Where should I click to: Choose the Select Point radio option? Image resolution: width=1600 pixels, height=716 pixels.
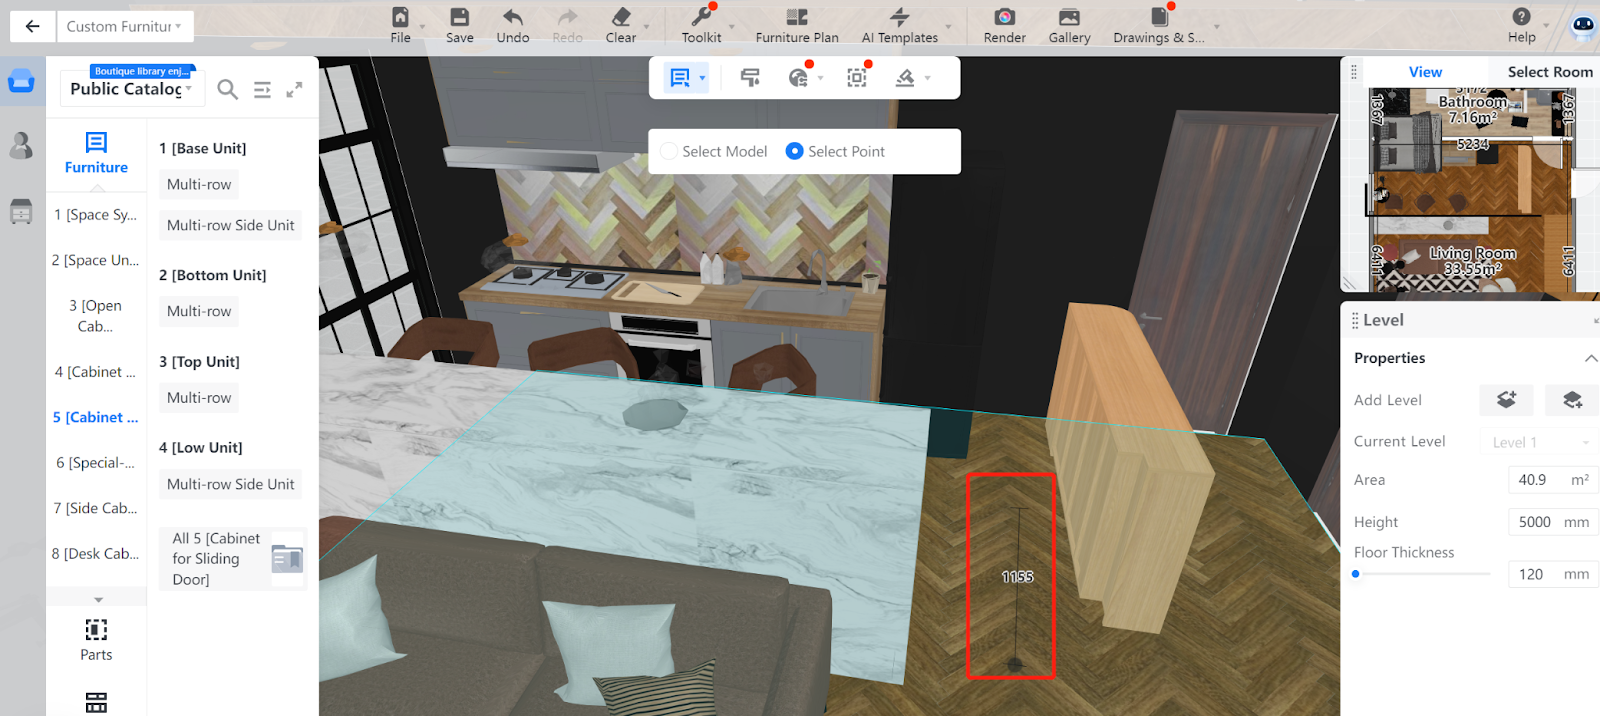[795, 151]
